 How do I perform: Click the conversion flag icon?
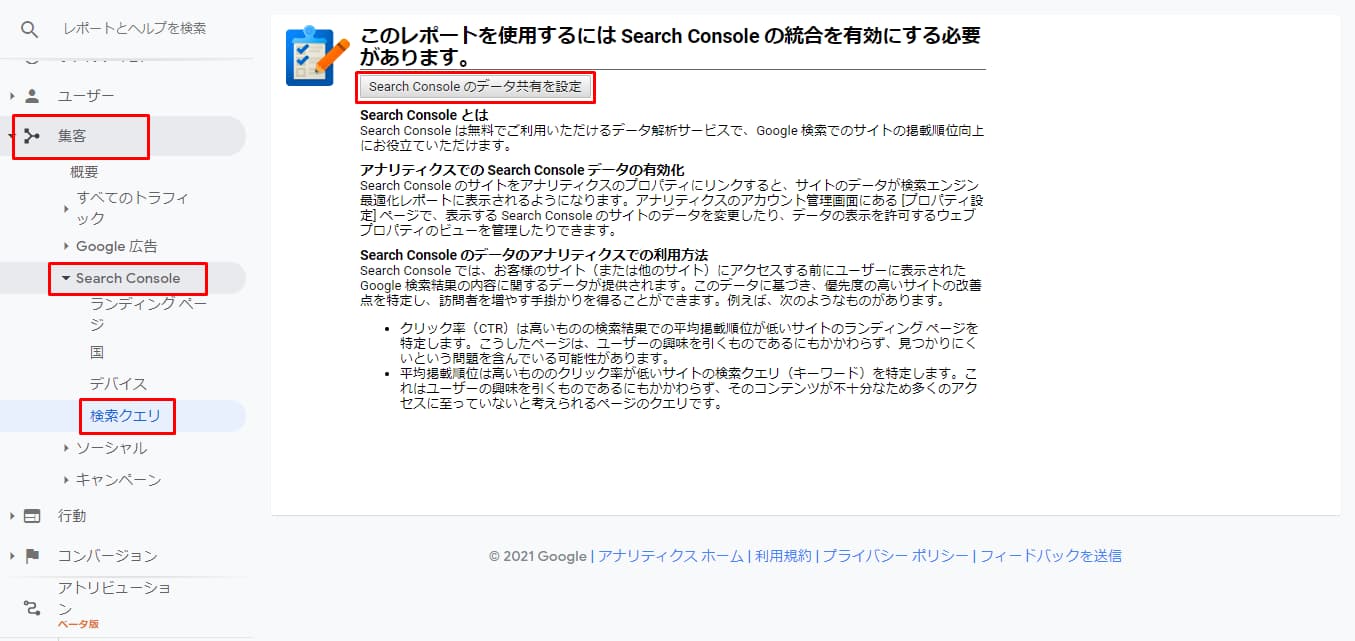[x=32, y=556]
